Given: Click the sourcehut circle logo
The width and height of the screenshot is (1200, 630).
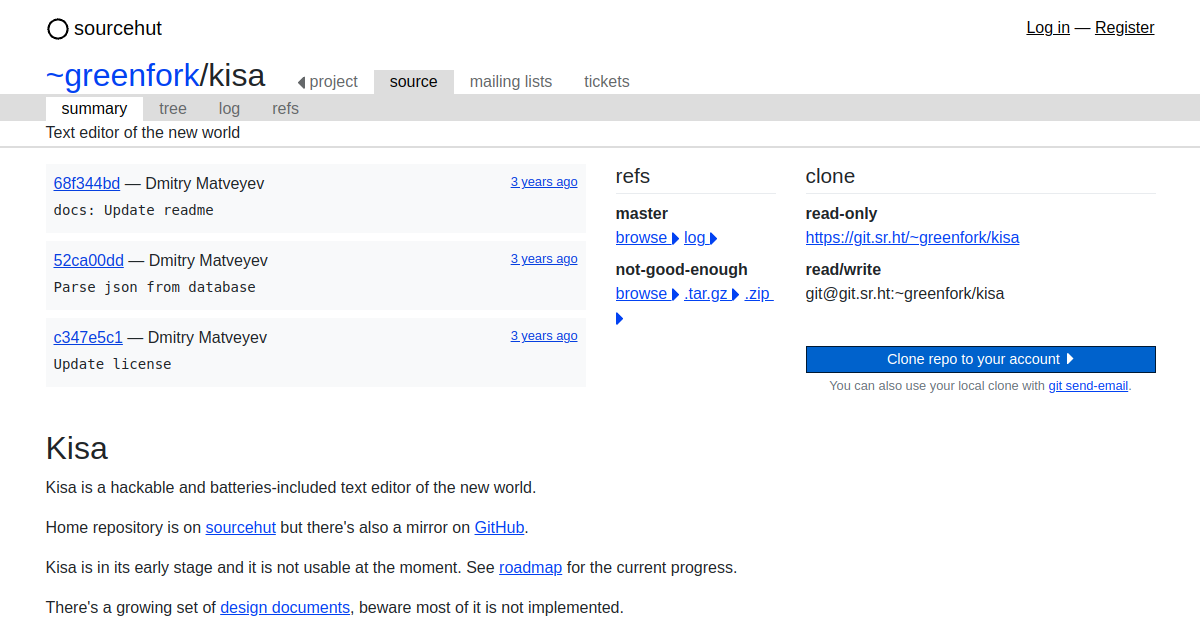Looking at the screenshot, I should click(58, 29).
